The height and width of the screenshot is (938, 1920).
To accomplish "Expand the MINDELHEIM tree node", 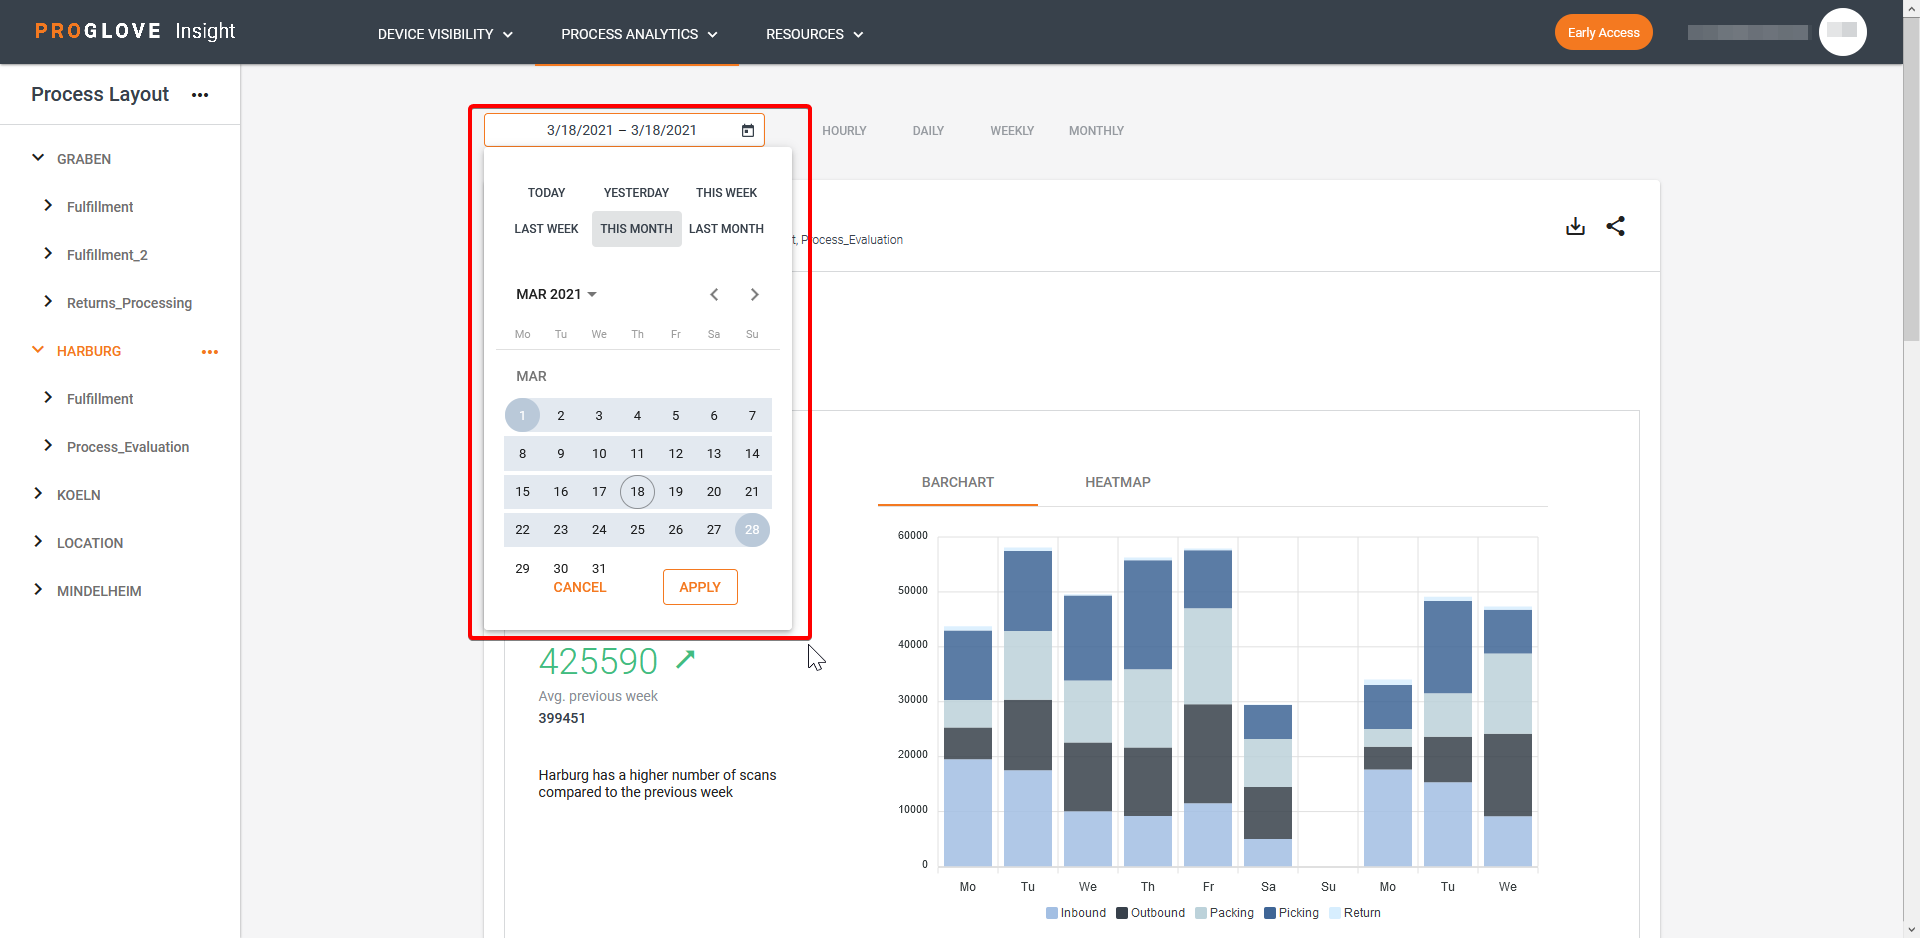I will 38,590.
